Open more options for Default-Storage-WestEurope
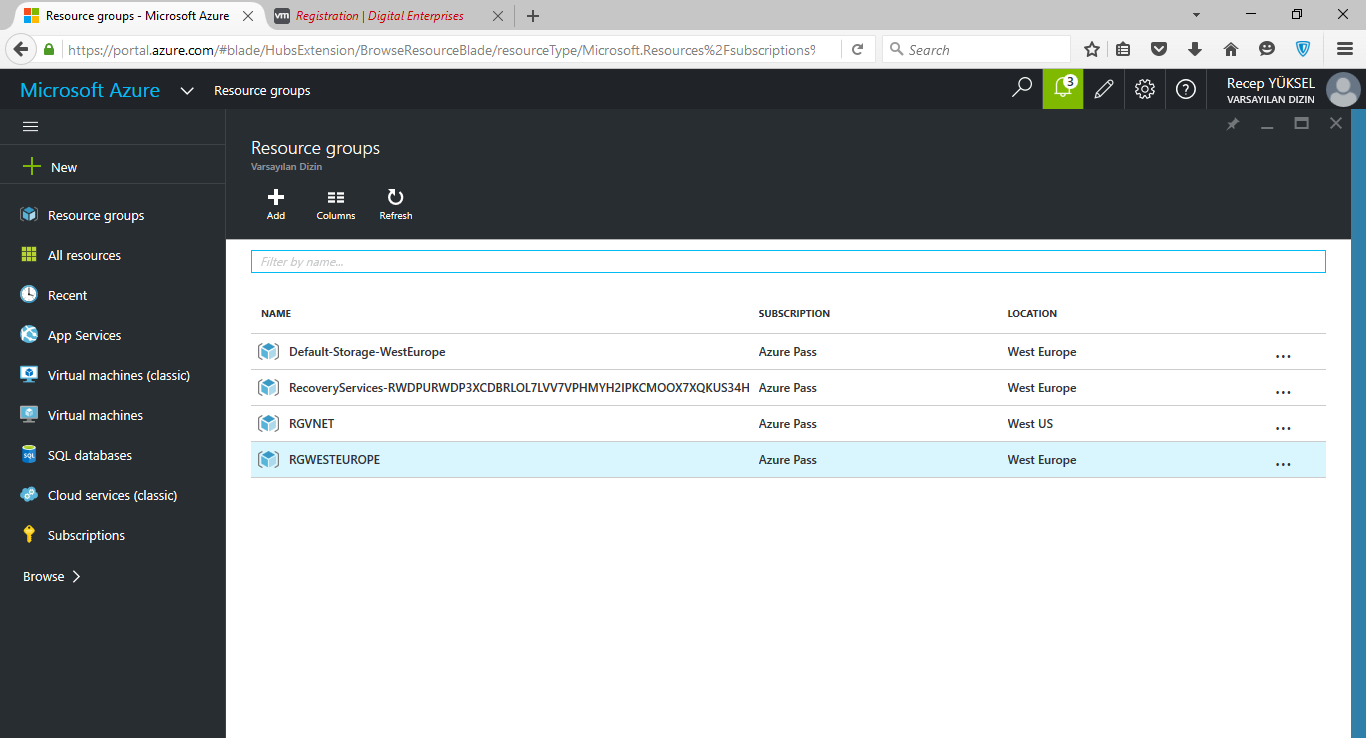Image resolution: width=1366 pixels, height=738 pixels. tap(1283, 355)
